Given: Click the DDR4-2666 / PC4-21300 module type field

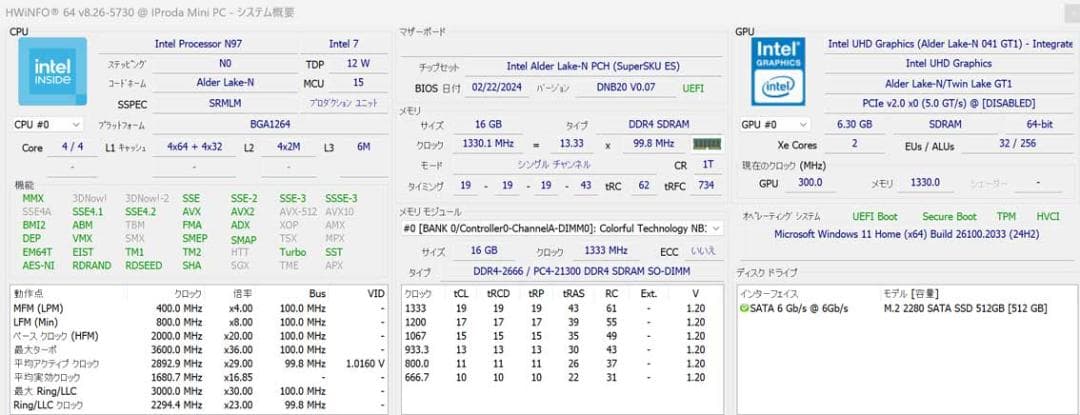Looking at the screenshot, I should pyautogui.click(x=581, y=272).
